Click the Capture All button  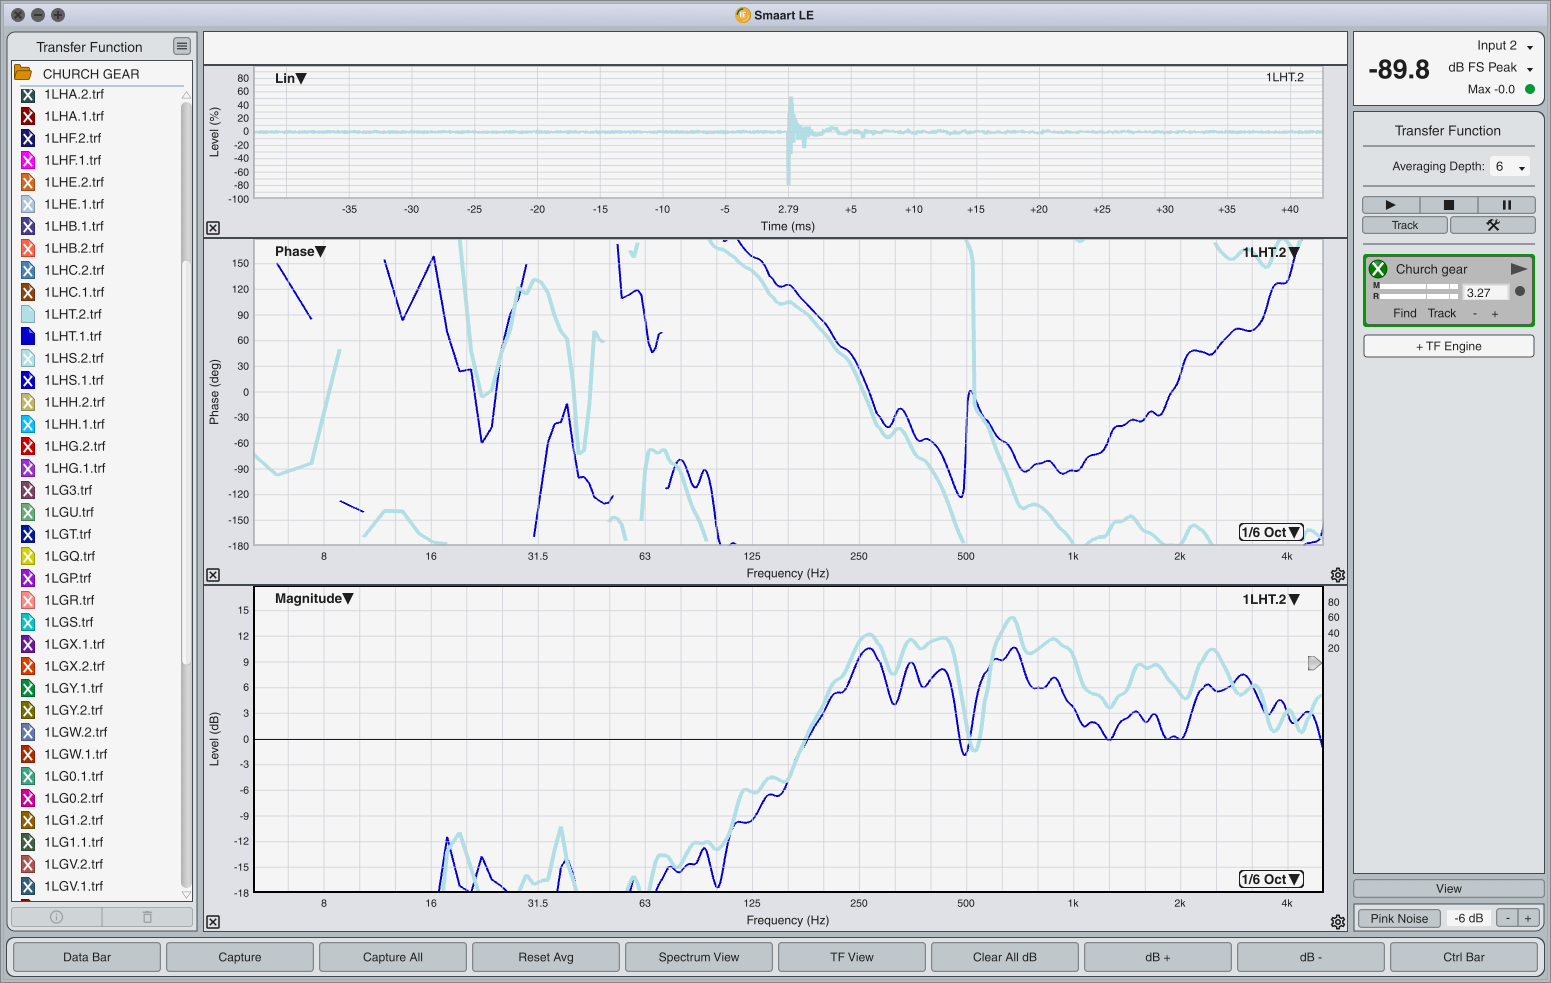point(393,957)
